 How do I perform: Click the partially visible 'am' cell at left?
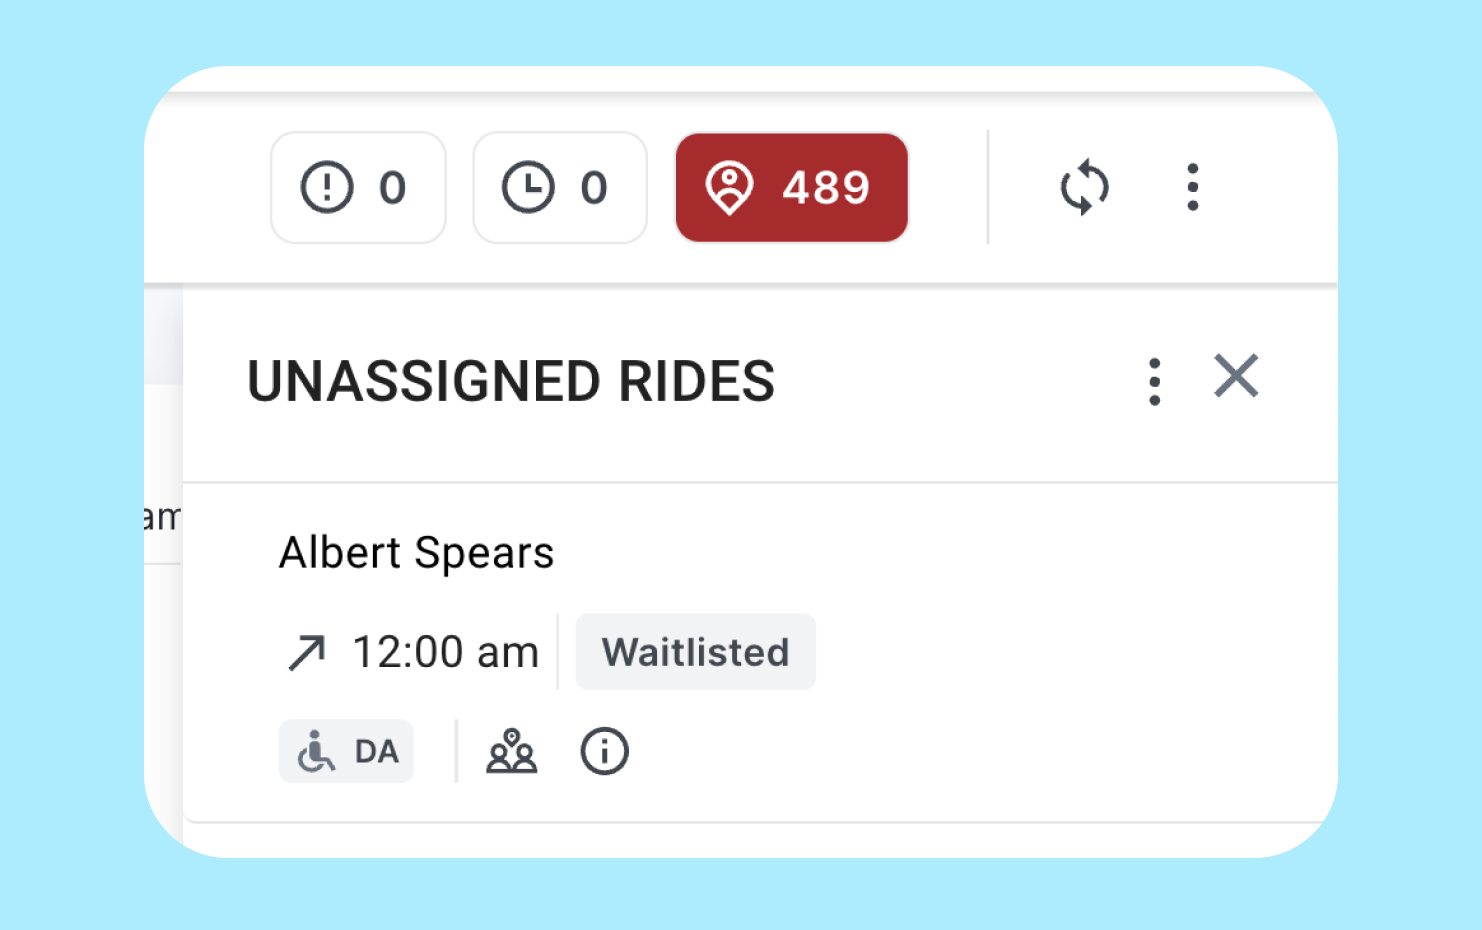click(x=162, y=517)
